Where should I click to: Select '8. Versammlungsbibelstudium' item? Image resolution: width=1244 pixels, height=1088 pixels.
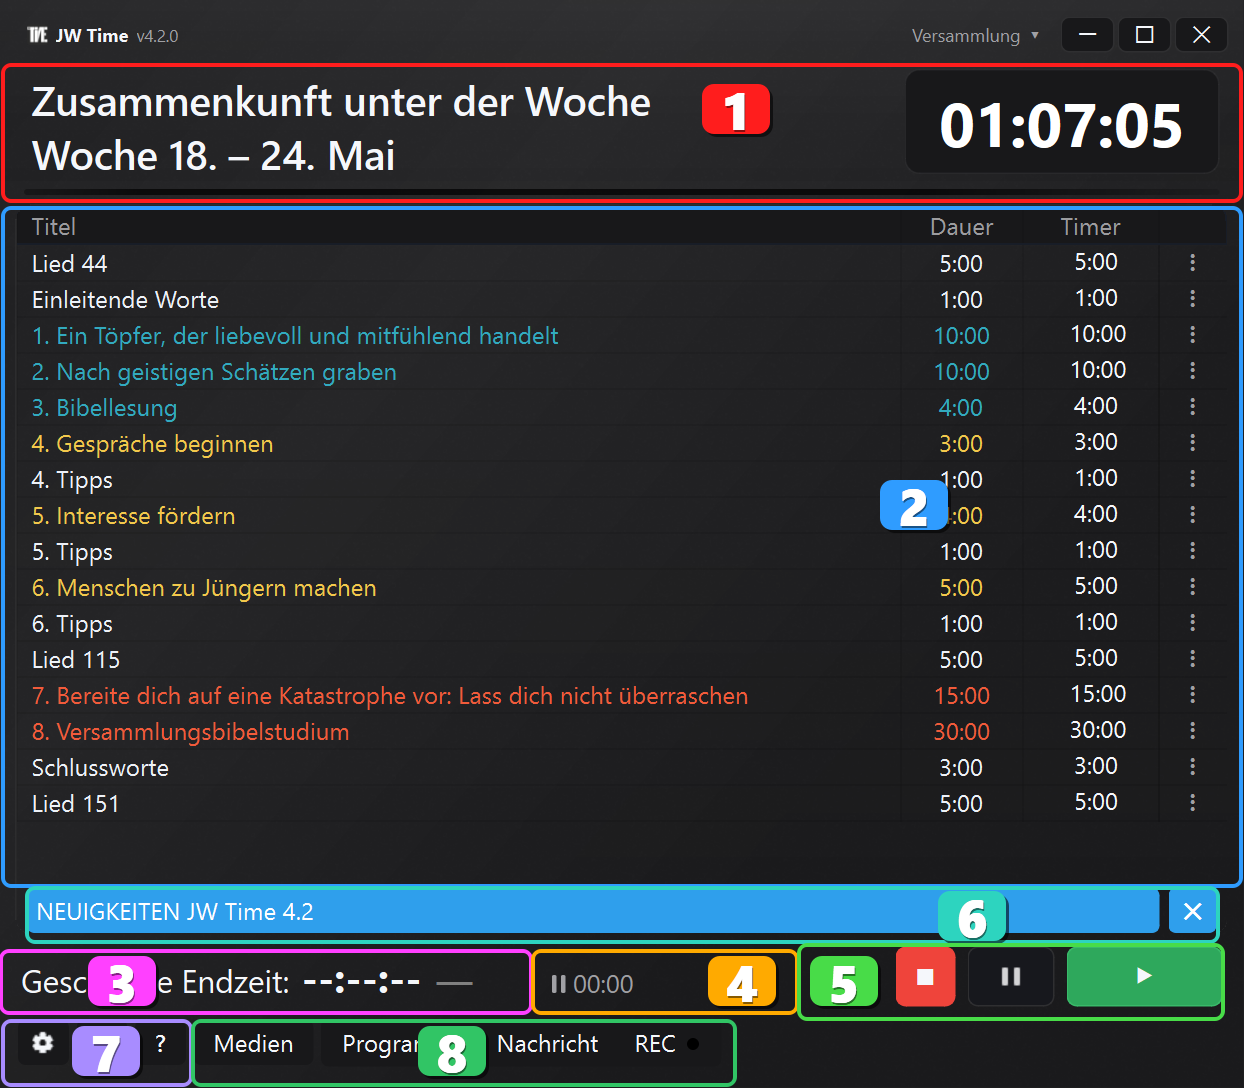190,732
